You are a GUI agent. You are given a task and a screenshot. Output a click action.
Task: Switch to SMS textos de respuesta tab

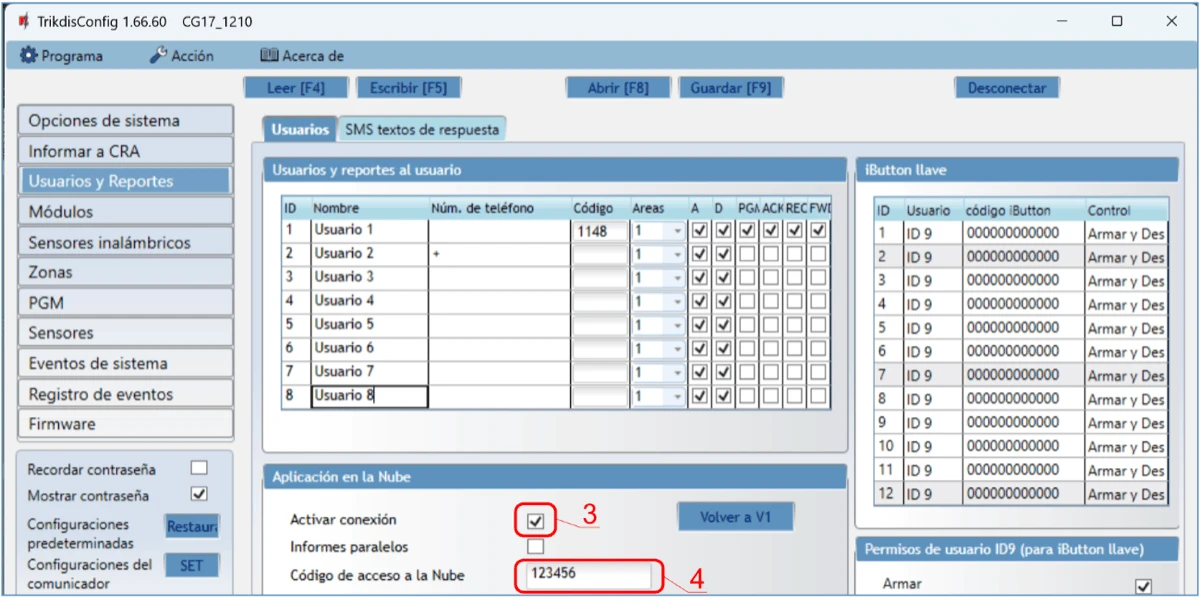[421, 129]
